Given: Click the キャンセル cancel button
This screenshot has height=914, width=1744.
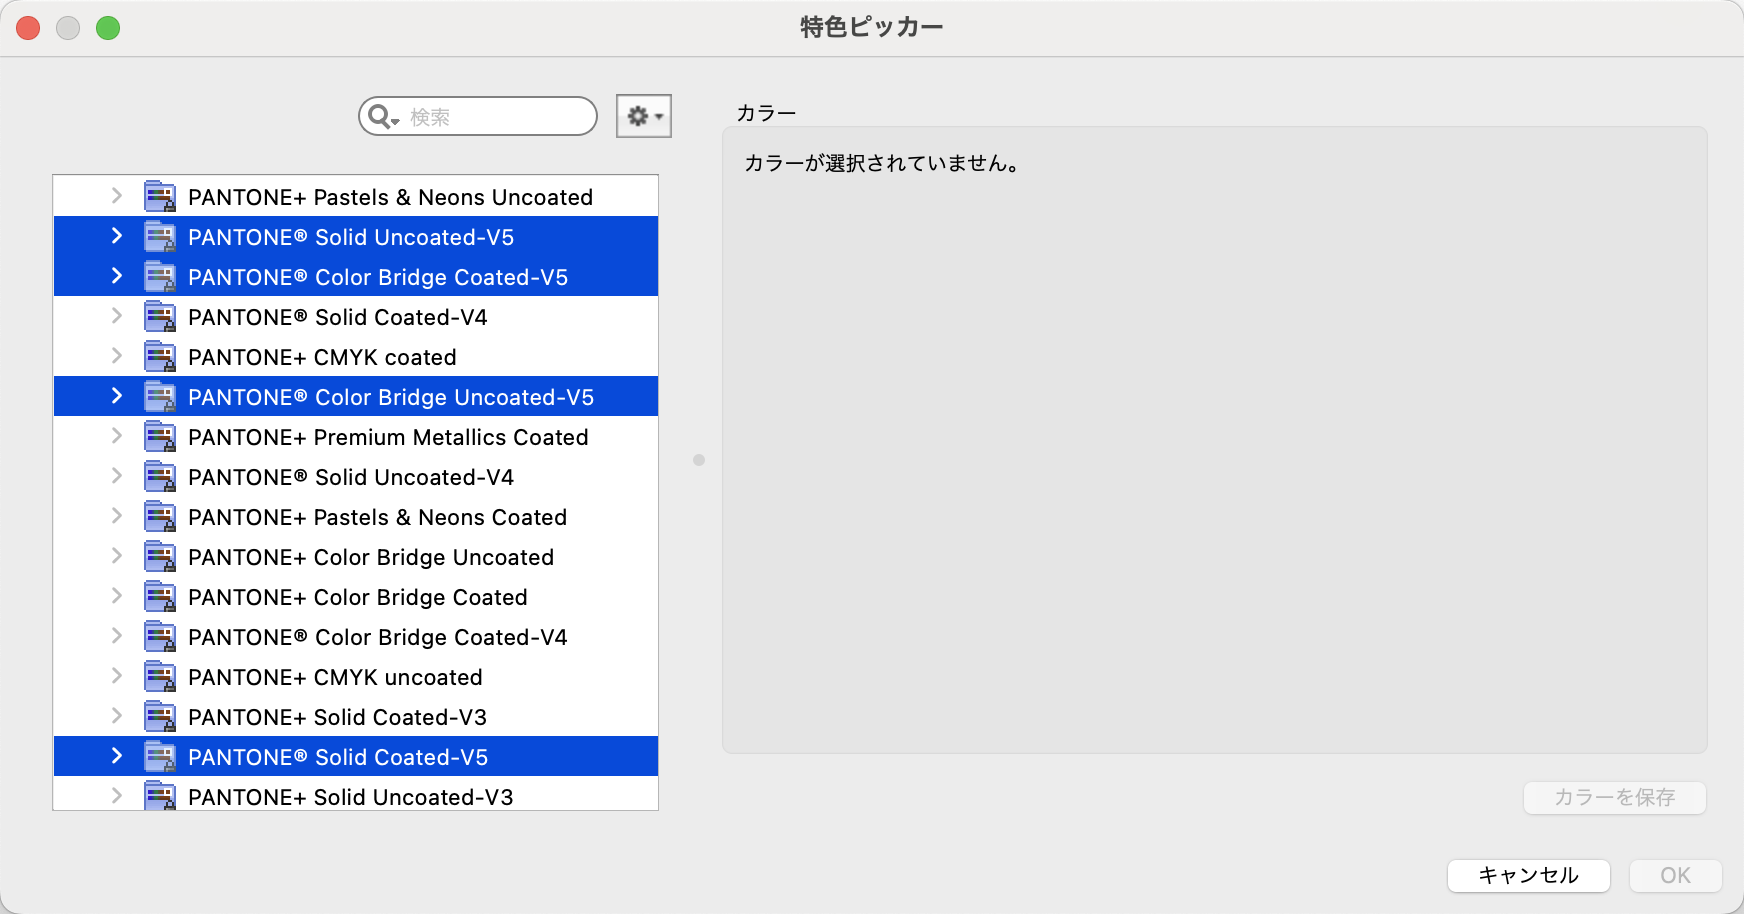Looking at the screenshot, I should pyautogui.click(x=1528, y=875).
